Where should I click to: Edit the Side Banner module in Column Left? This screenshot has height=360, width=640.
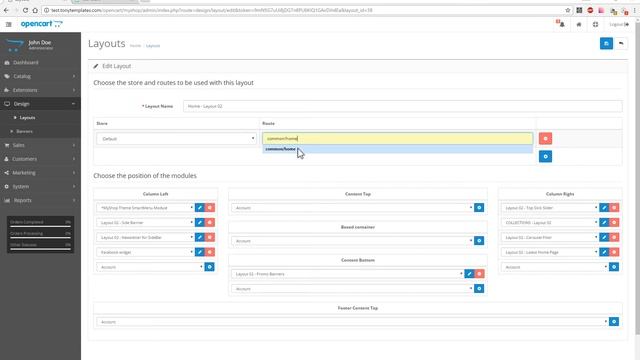(200, 222)
